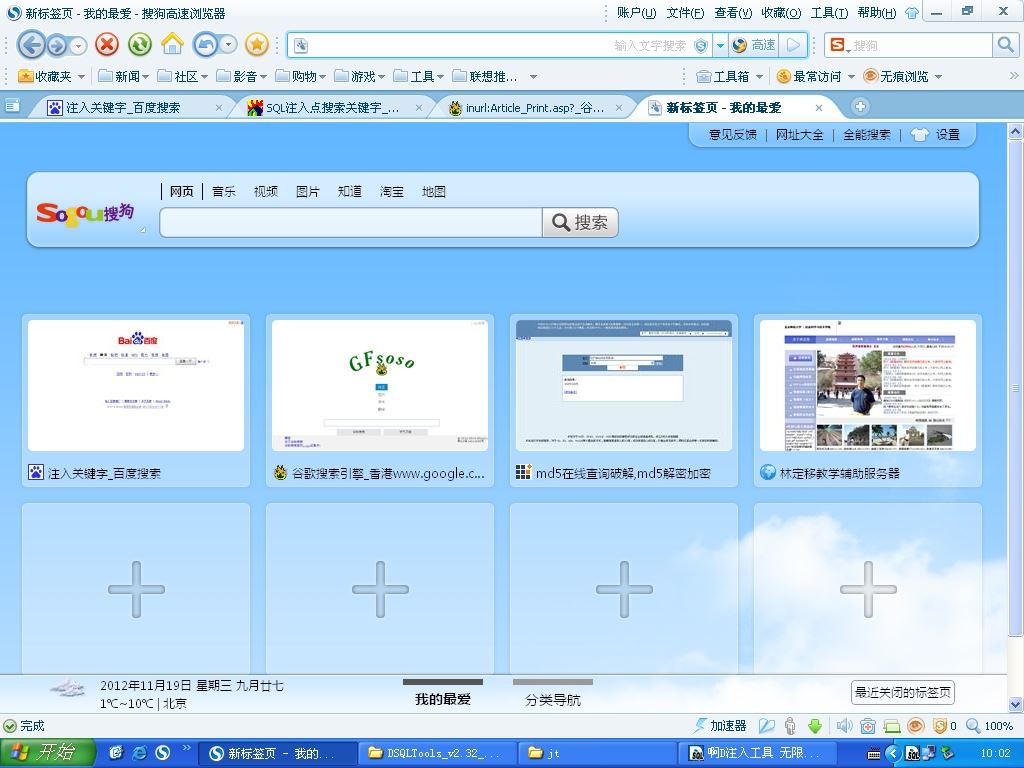
Task: Click the magnifier search icon in Sogou box
Action: [1004, 45]
